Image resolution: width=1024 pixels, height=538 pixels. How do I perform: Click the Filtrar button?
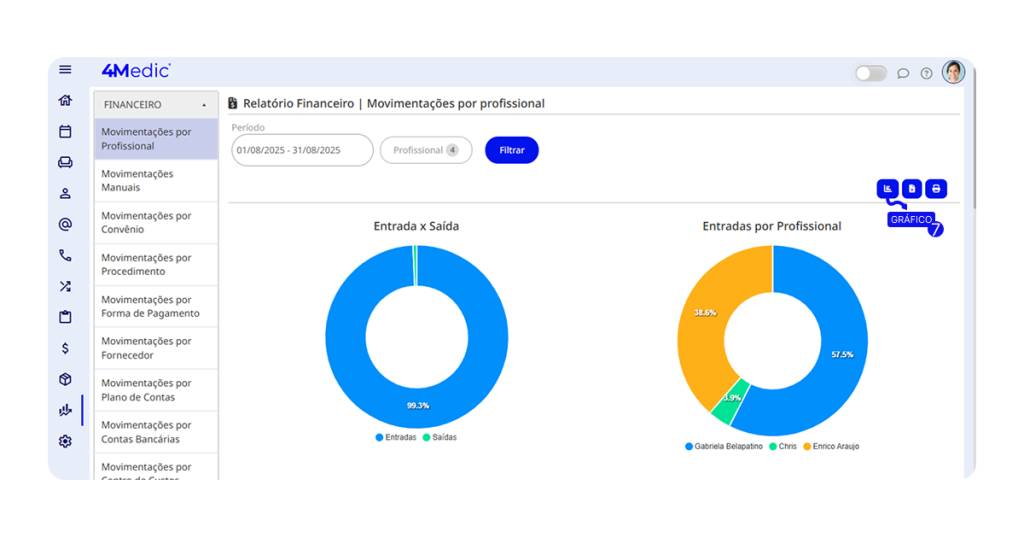(512, 150)
